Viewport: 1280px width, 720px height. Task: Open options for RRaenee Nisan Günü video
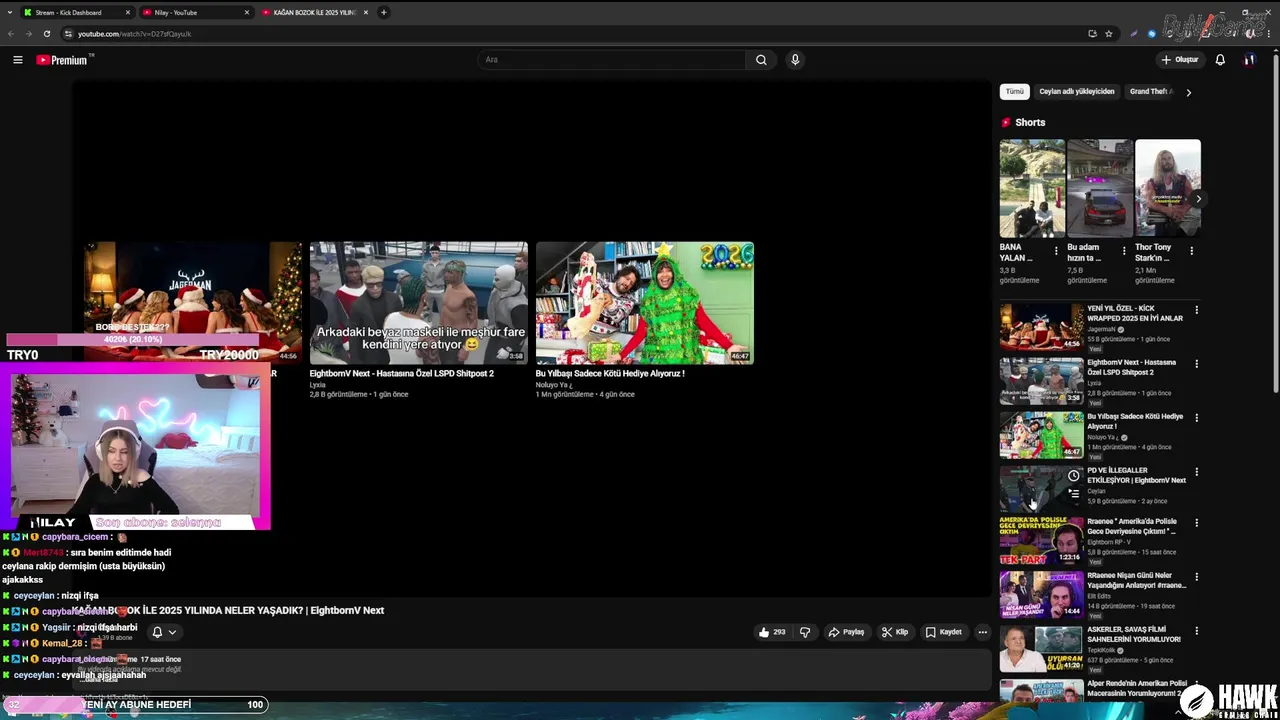click(1196, 577)
